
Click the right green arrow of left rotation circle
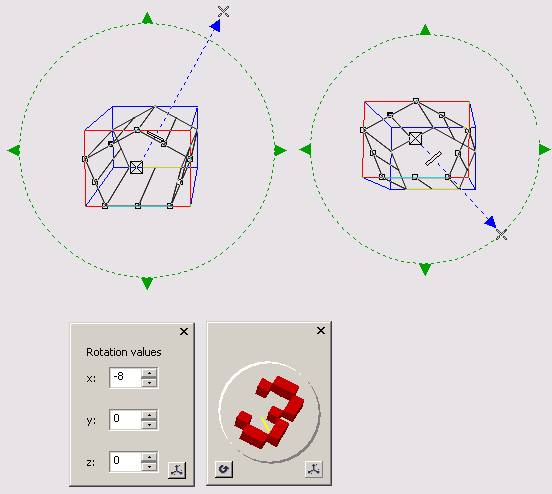pos(280,150)
